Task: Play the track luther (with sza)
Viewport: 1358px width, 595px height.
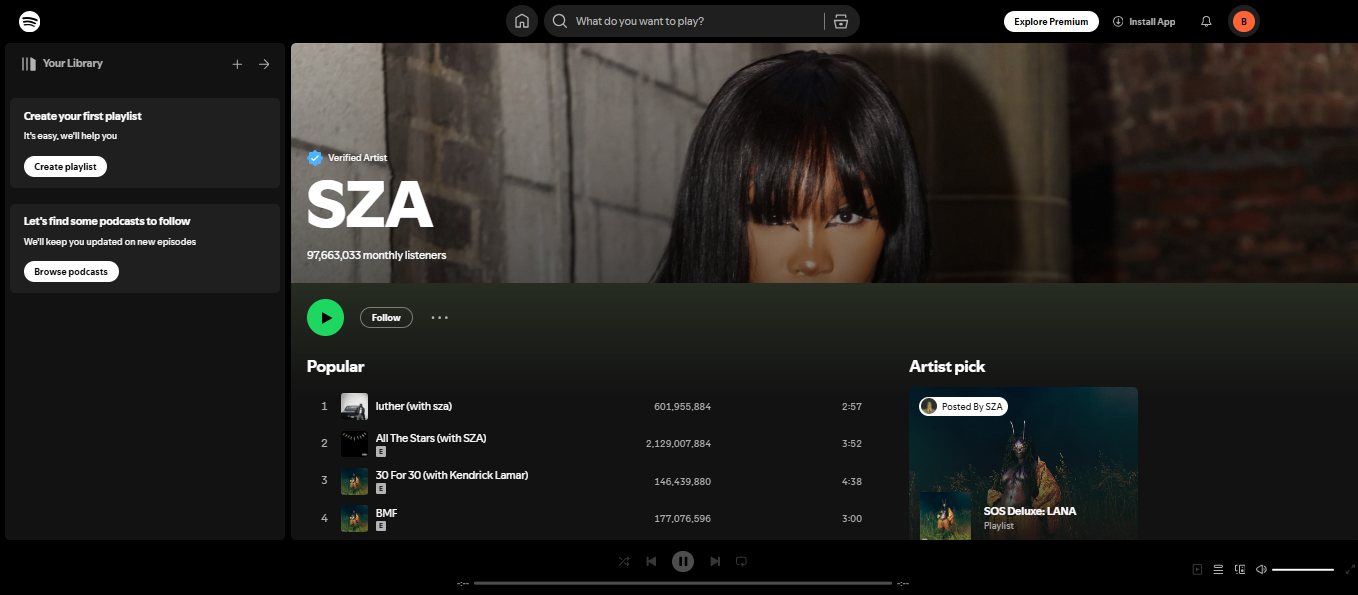Action: [412, 406]
